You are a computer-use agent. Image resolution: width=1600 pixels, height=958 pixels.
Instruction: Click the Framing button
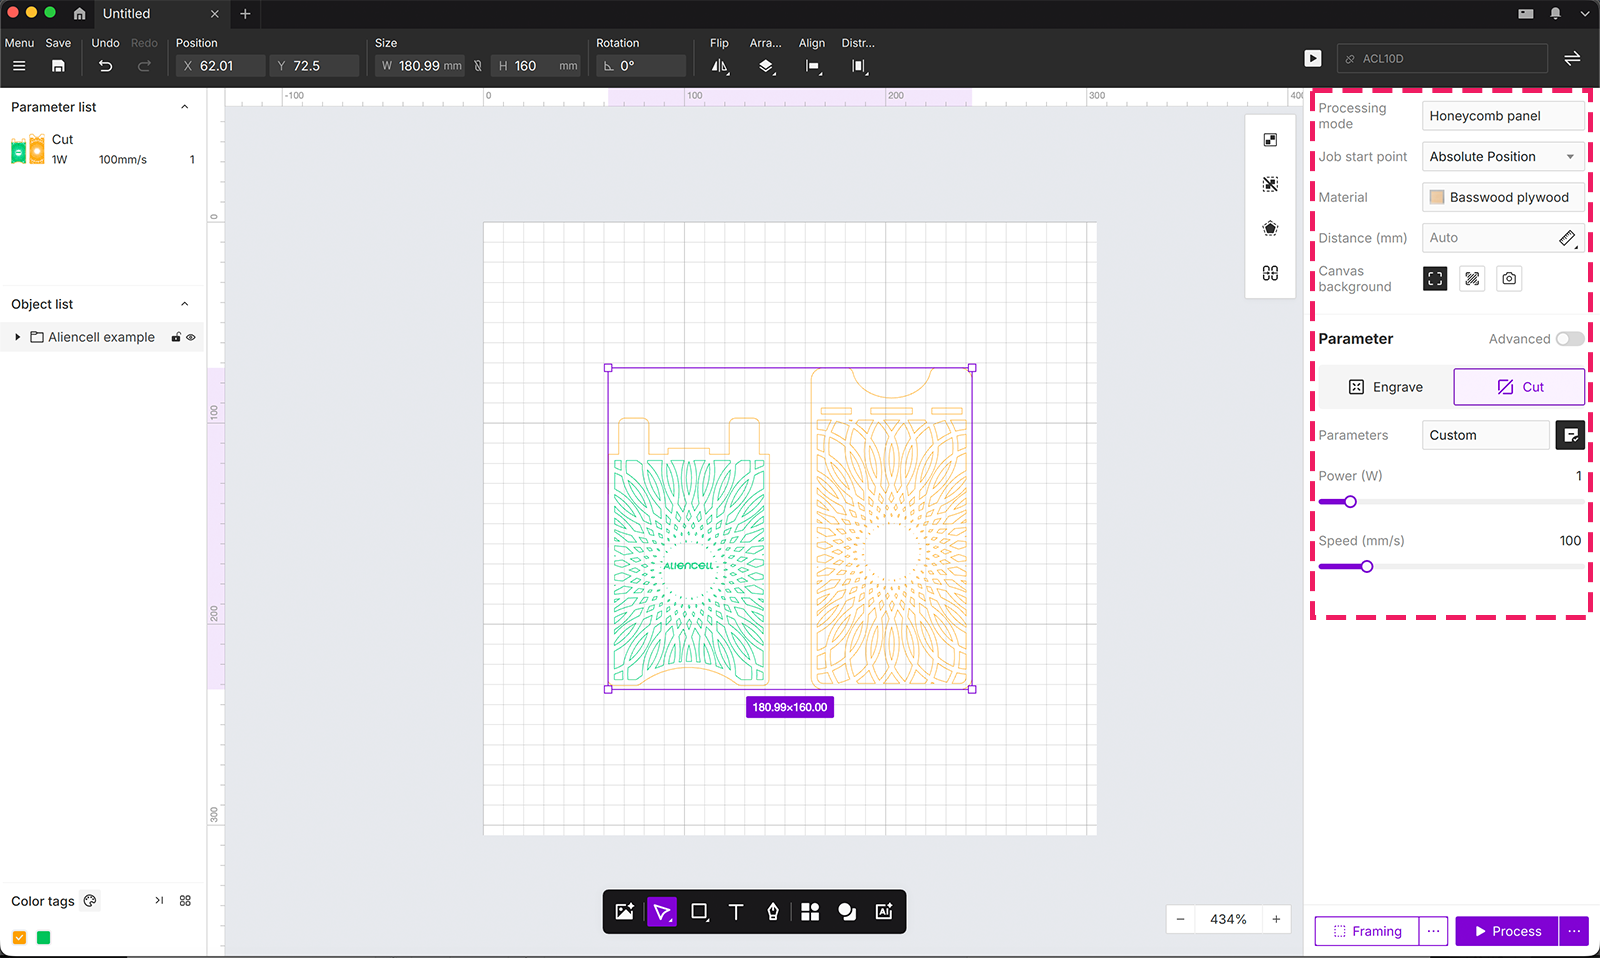click(x=1367, y=931)
